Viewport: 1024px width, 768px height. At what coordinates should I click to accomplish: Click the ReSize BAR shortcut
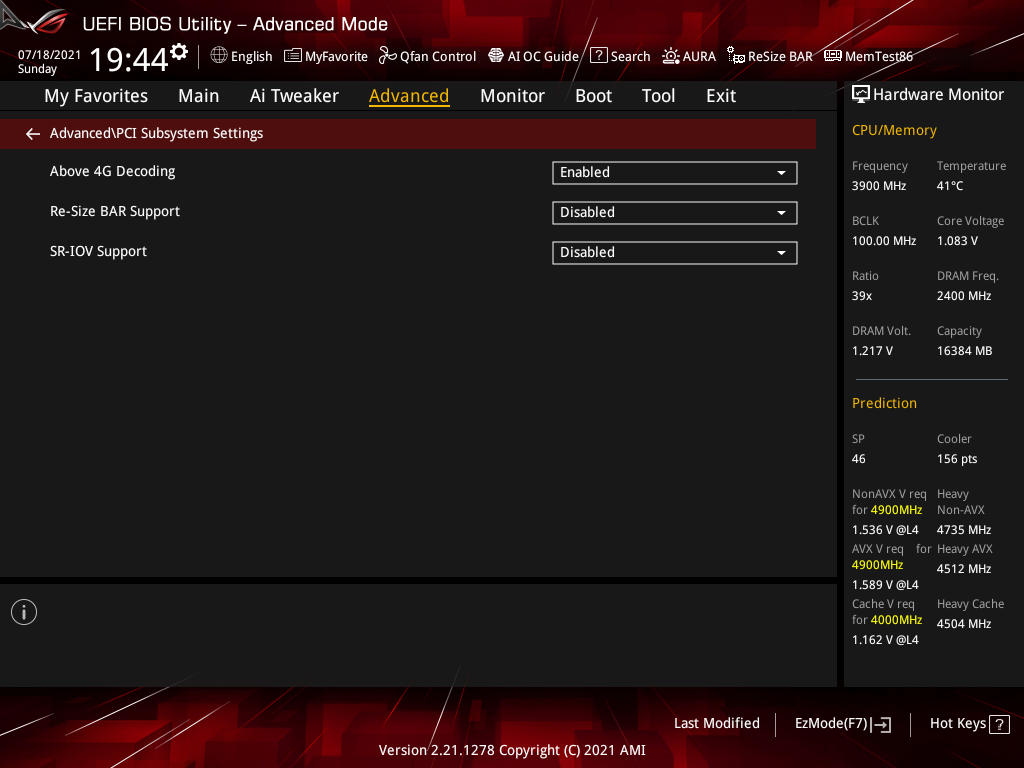click(x=769, y=56)
